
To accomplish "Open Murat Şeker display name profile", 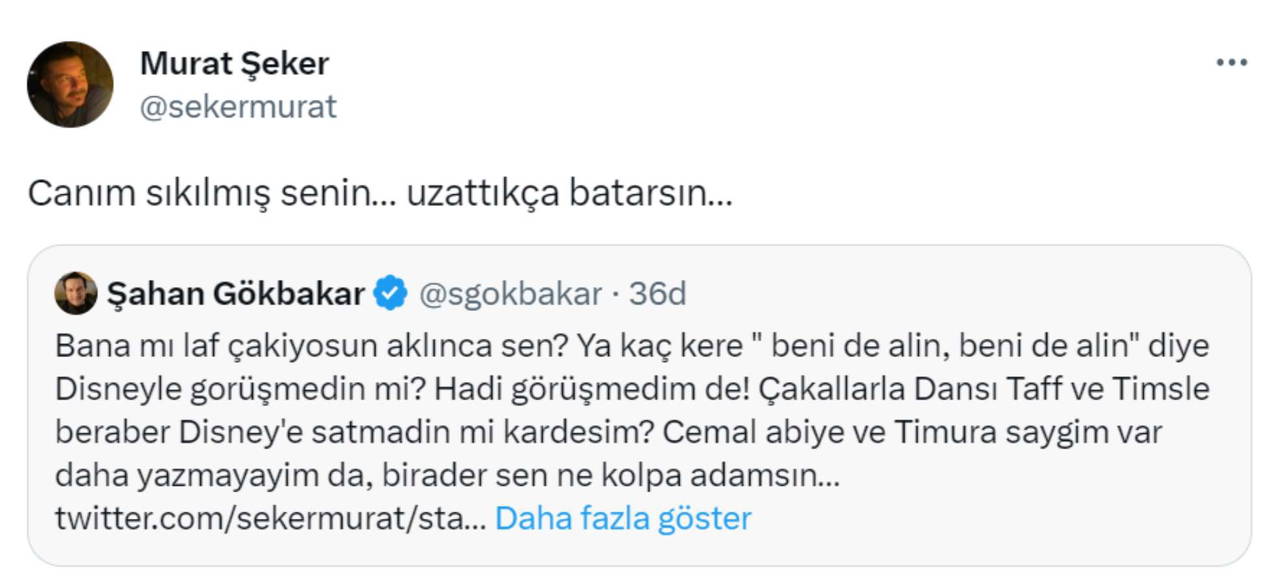I will [234, 64].
